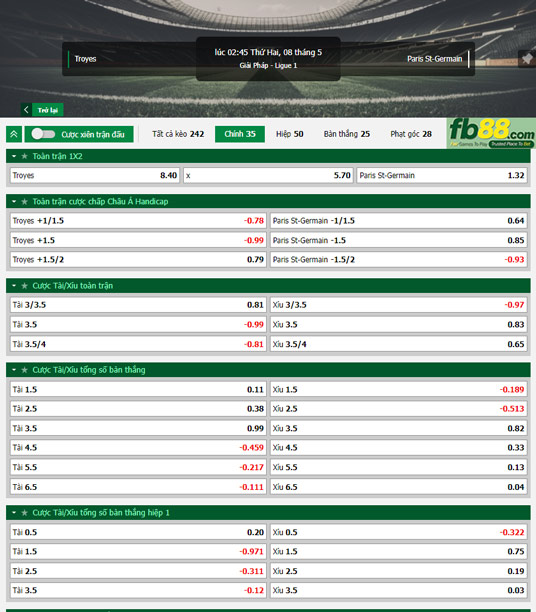
Task: Collapse the Cược Tài/Xỉu toàn trận arrow
Action: tap(14, 286)
